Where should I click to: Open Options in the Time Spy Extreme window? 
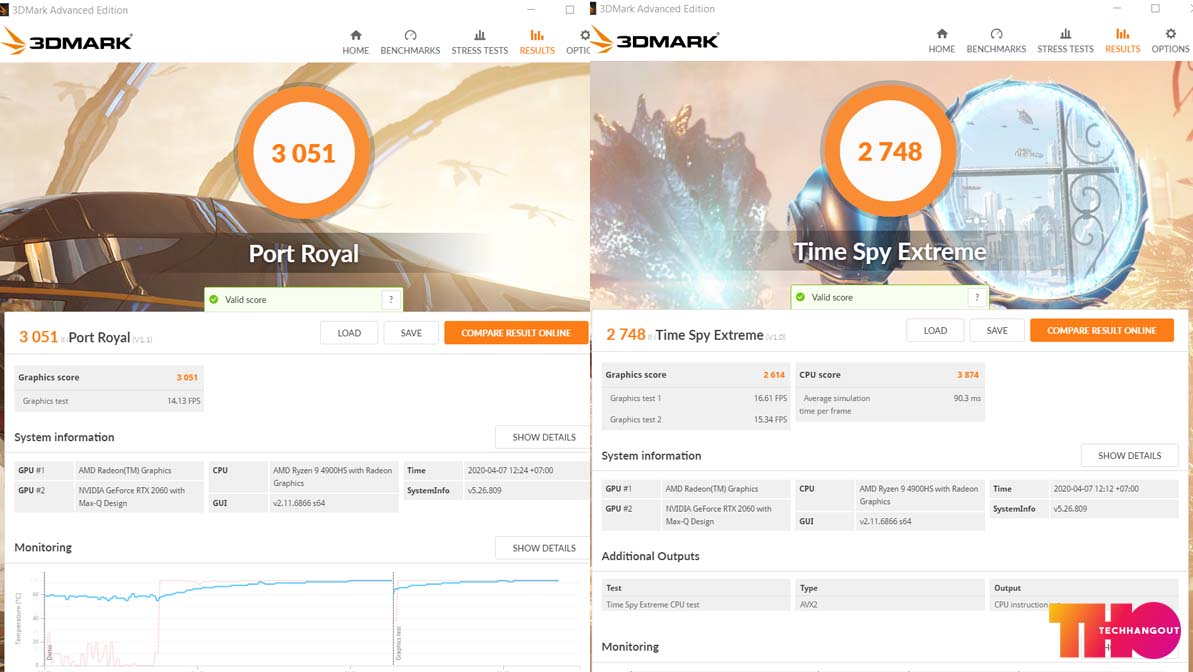[x=1170, y=41]
